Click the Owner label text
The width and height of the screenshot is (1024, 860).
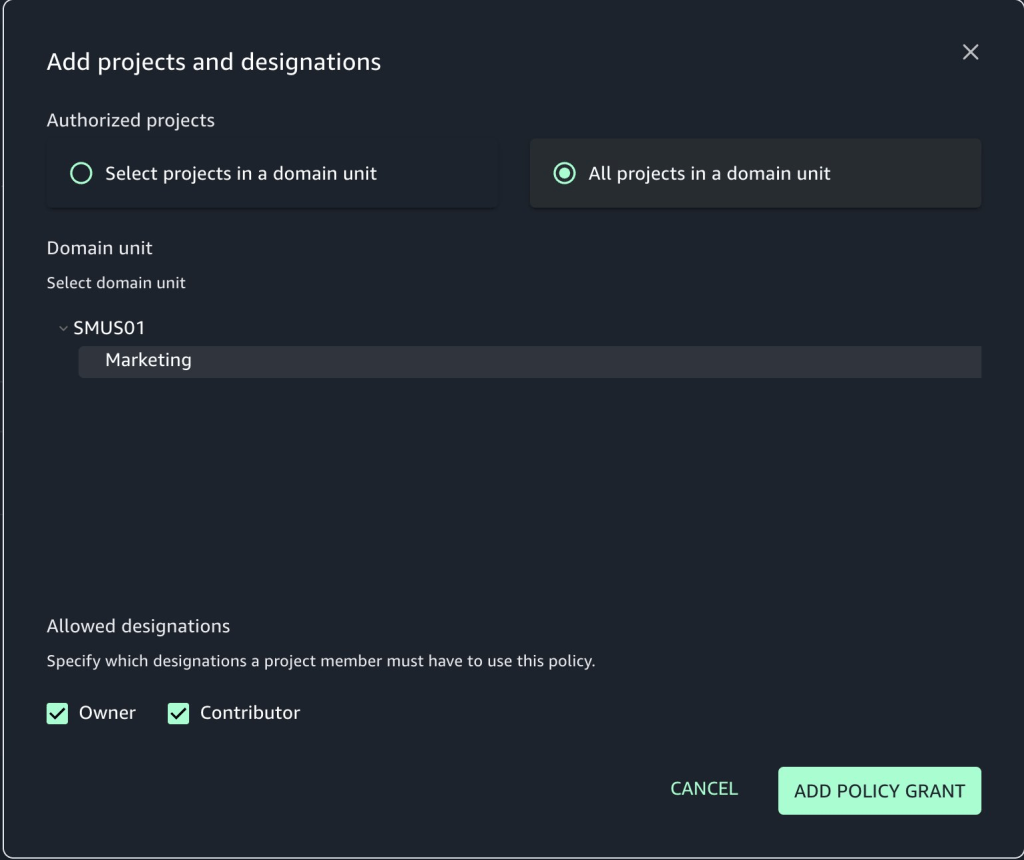click(107, 713)
